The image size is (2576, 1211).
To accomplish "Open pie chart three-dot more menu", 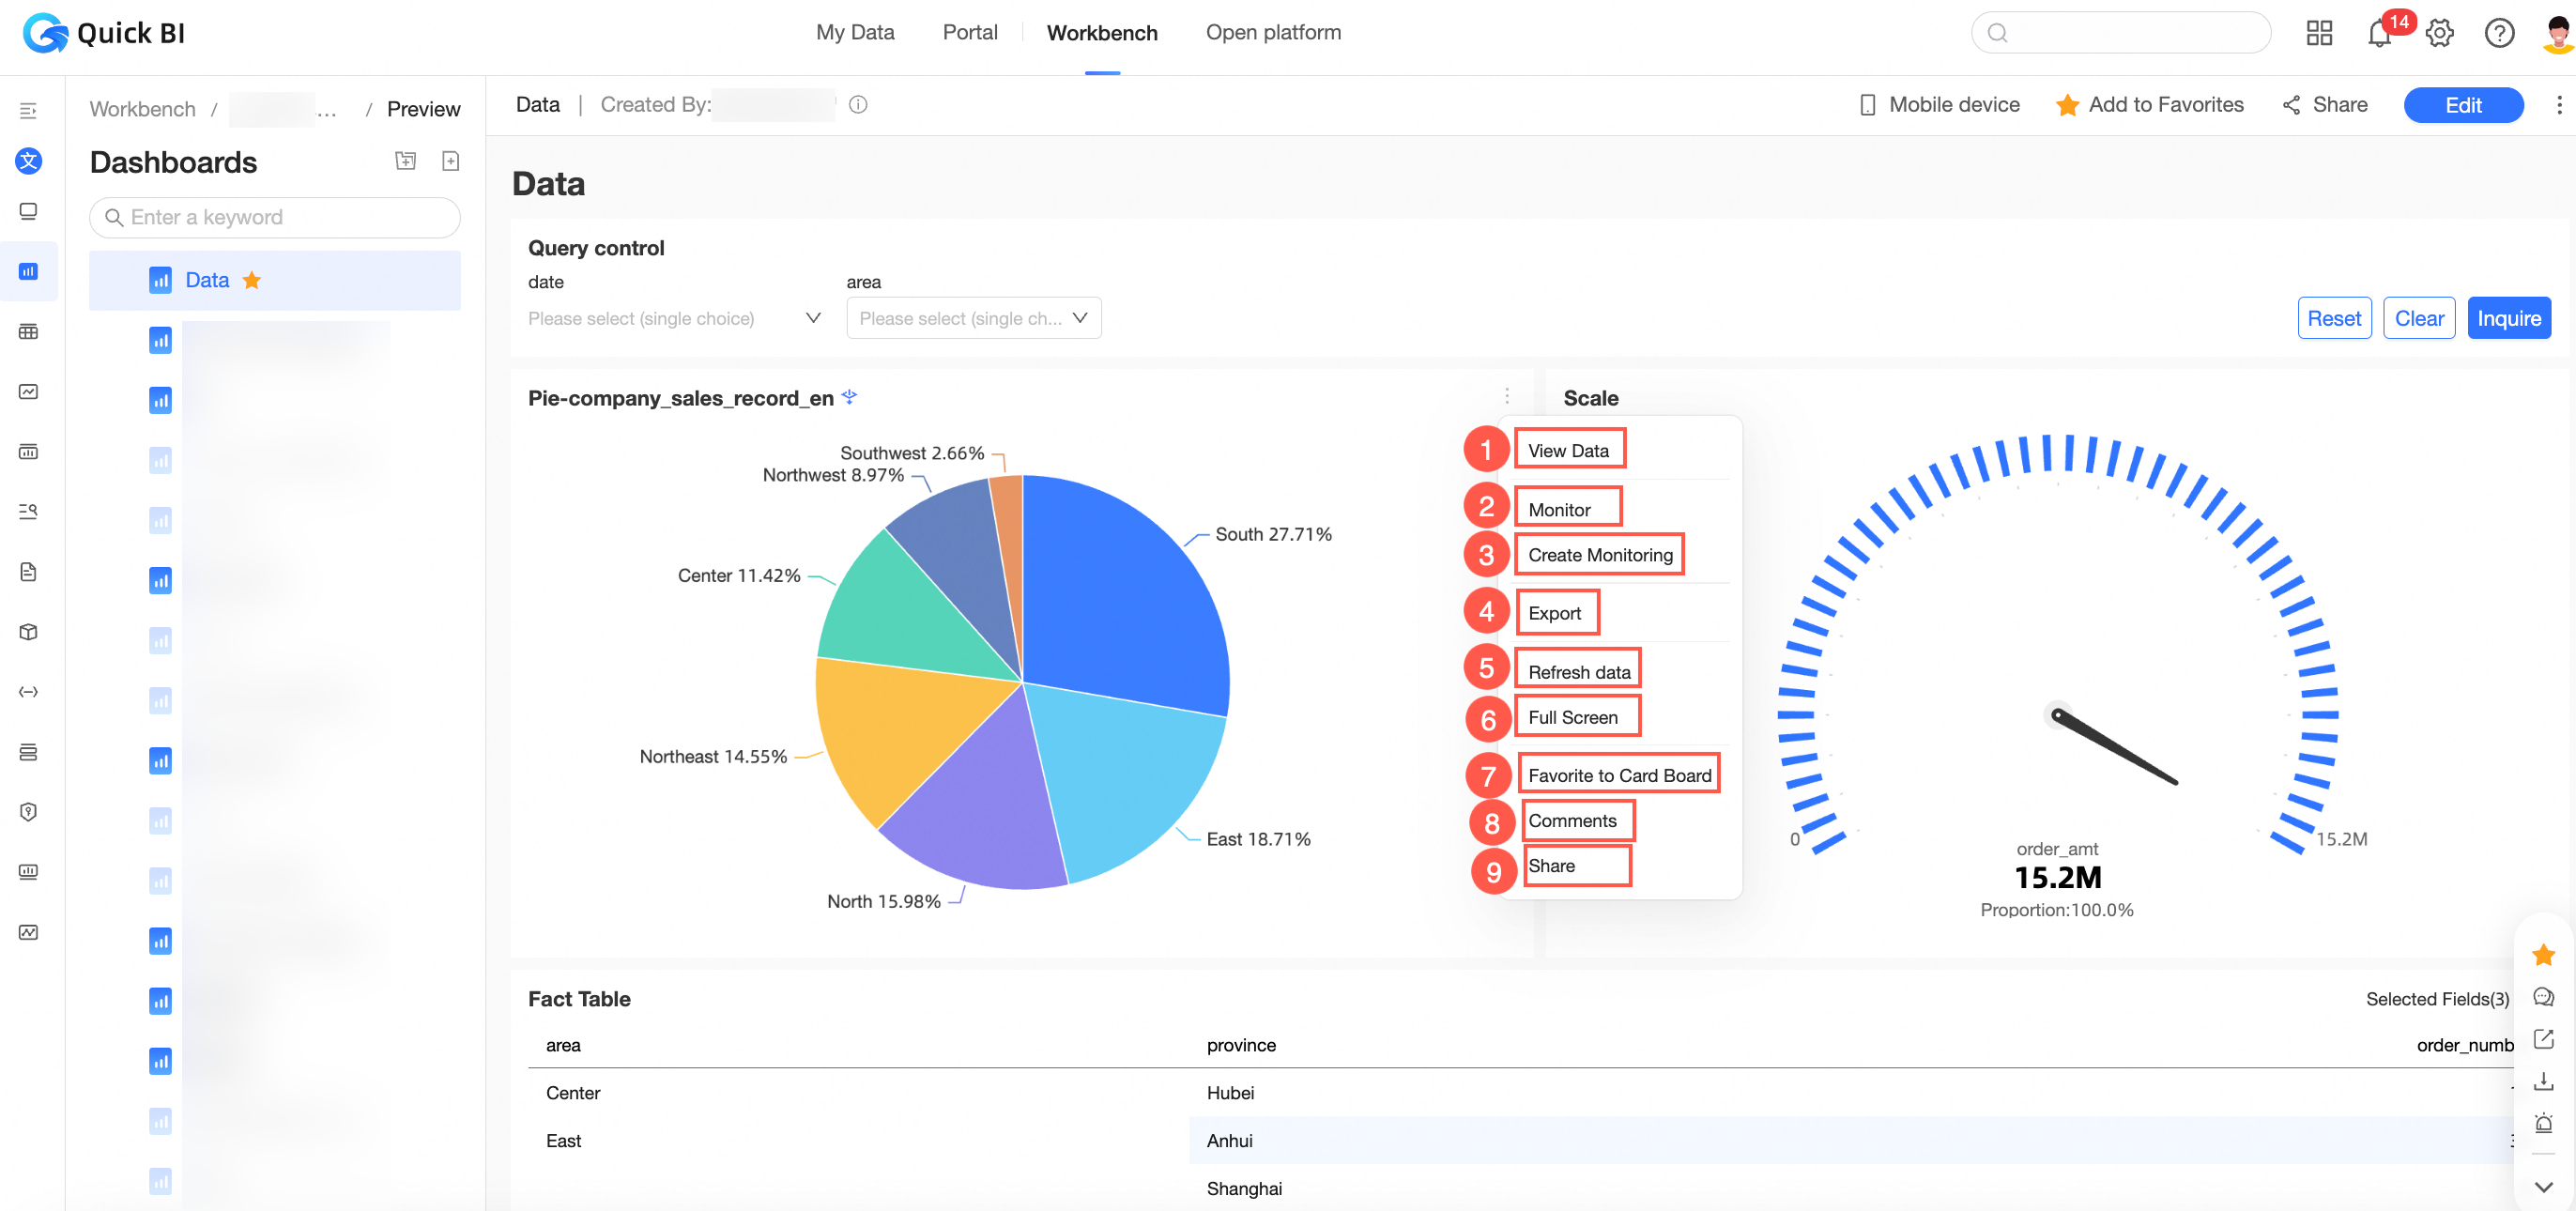I will 1507,395.
